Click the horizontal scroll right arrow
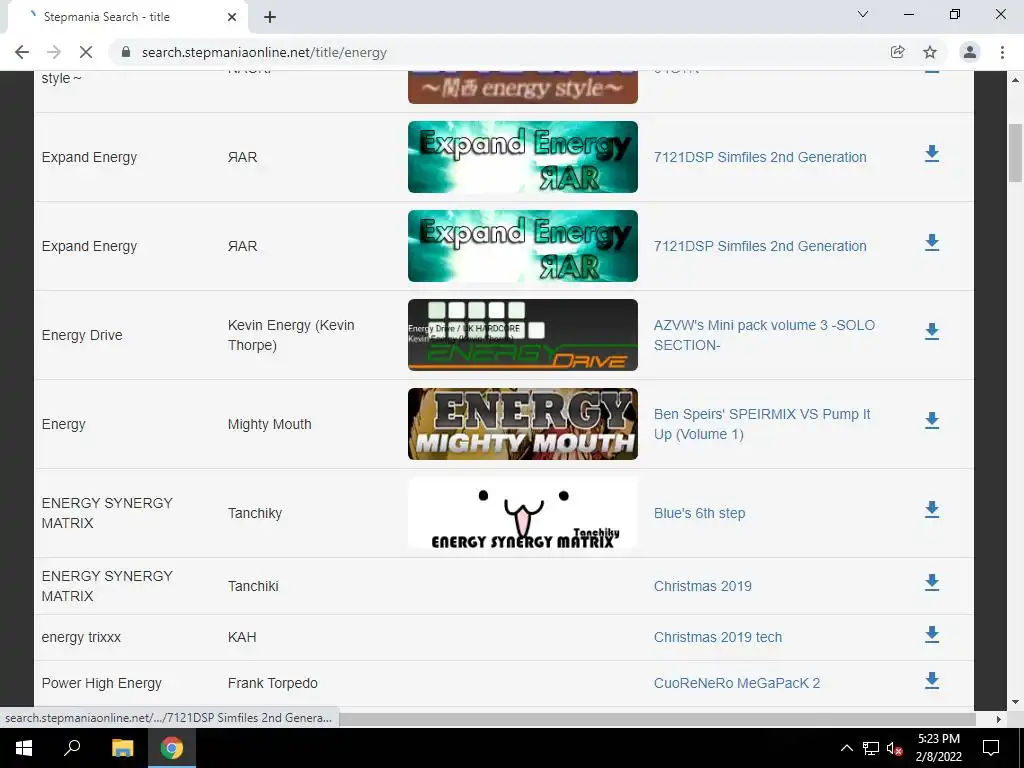This screenshot has height=768, width=1024. coord(999,719)
